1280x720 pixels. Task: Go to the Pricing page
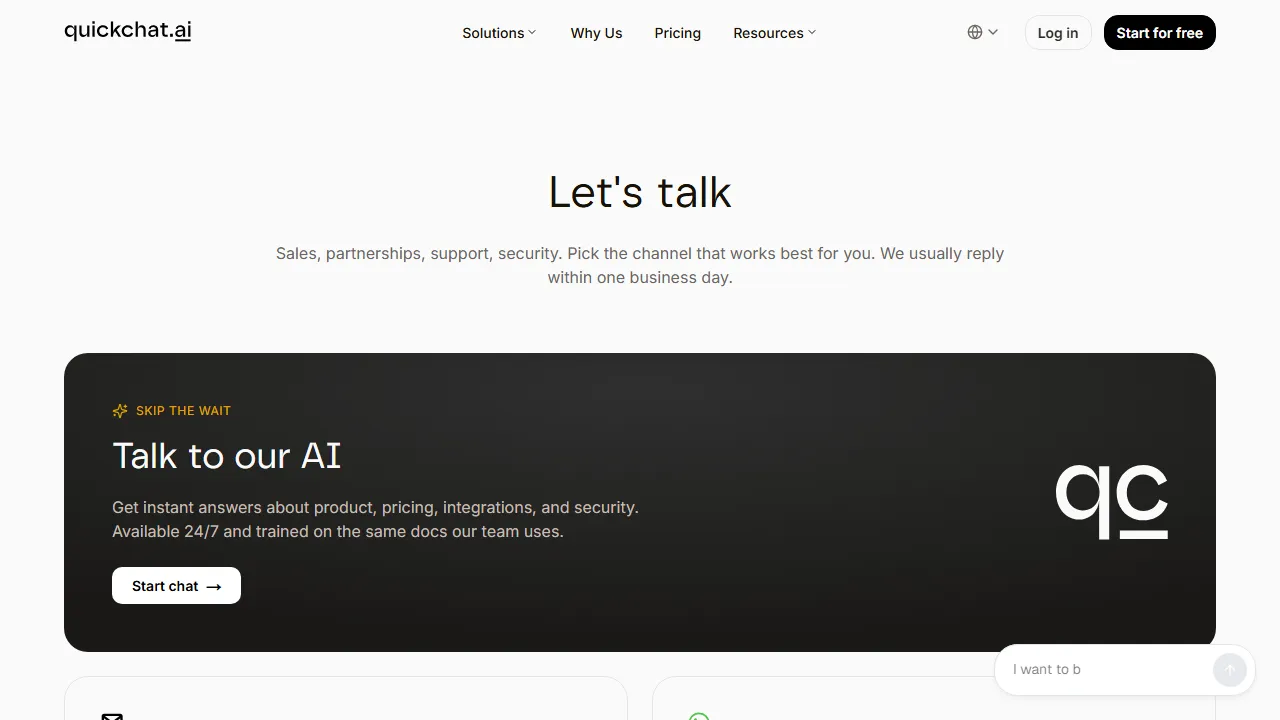pyautogui.click(x=677, y=33)
